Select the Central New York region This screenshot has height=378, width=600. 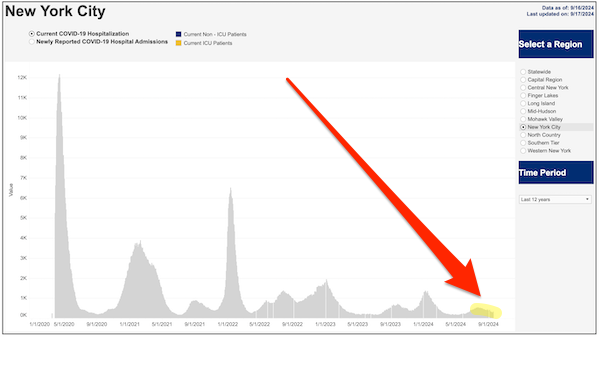click(523, 88)
